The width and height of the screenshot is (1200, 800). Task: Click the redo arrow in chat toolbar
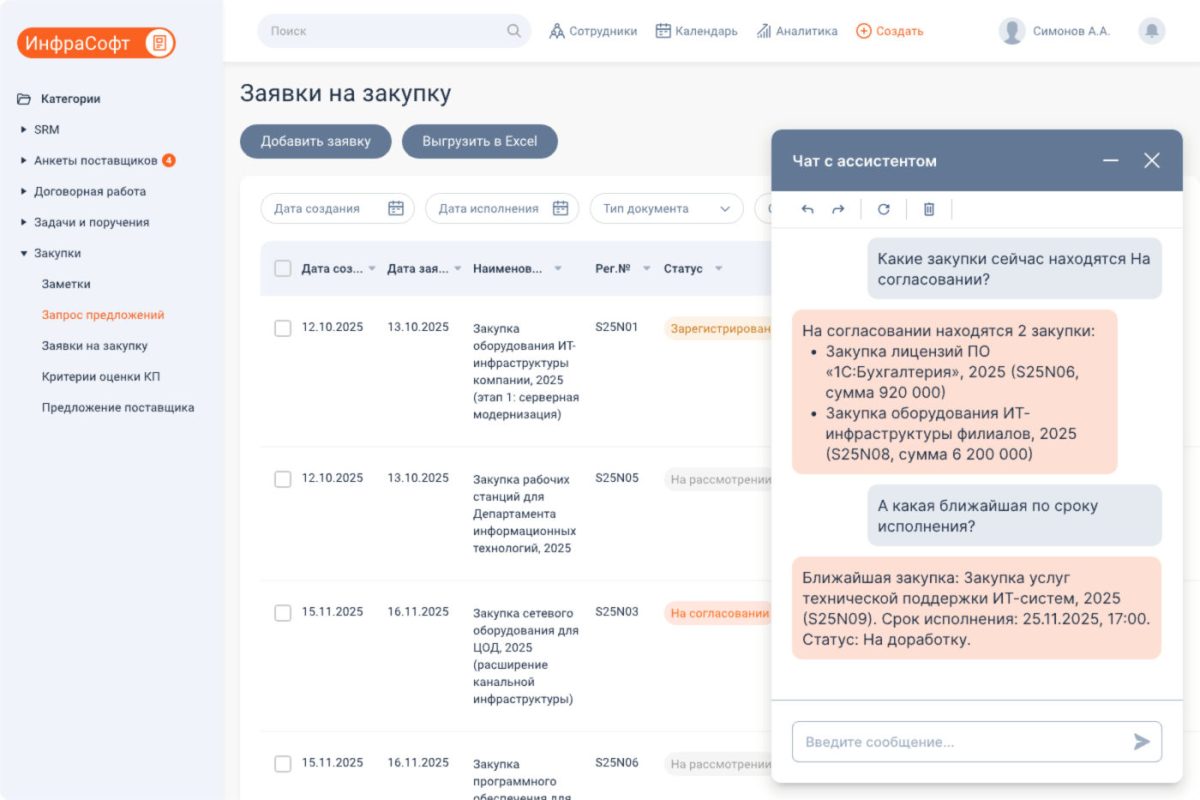838,209
